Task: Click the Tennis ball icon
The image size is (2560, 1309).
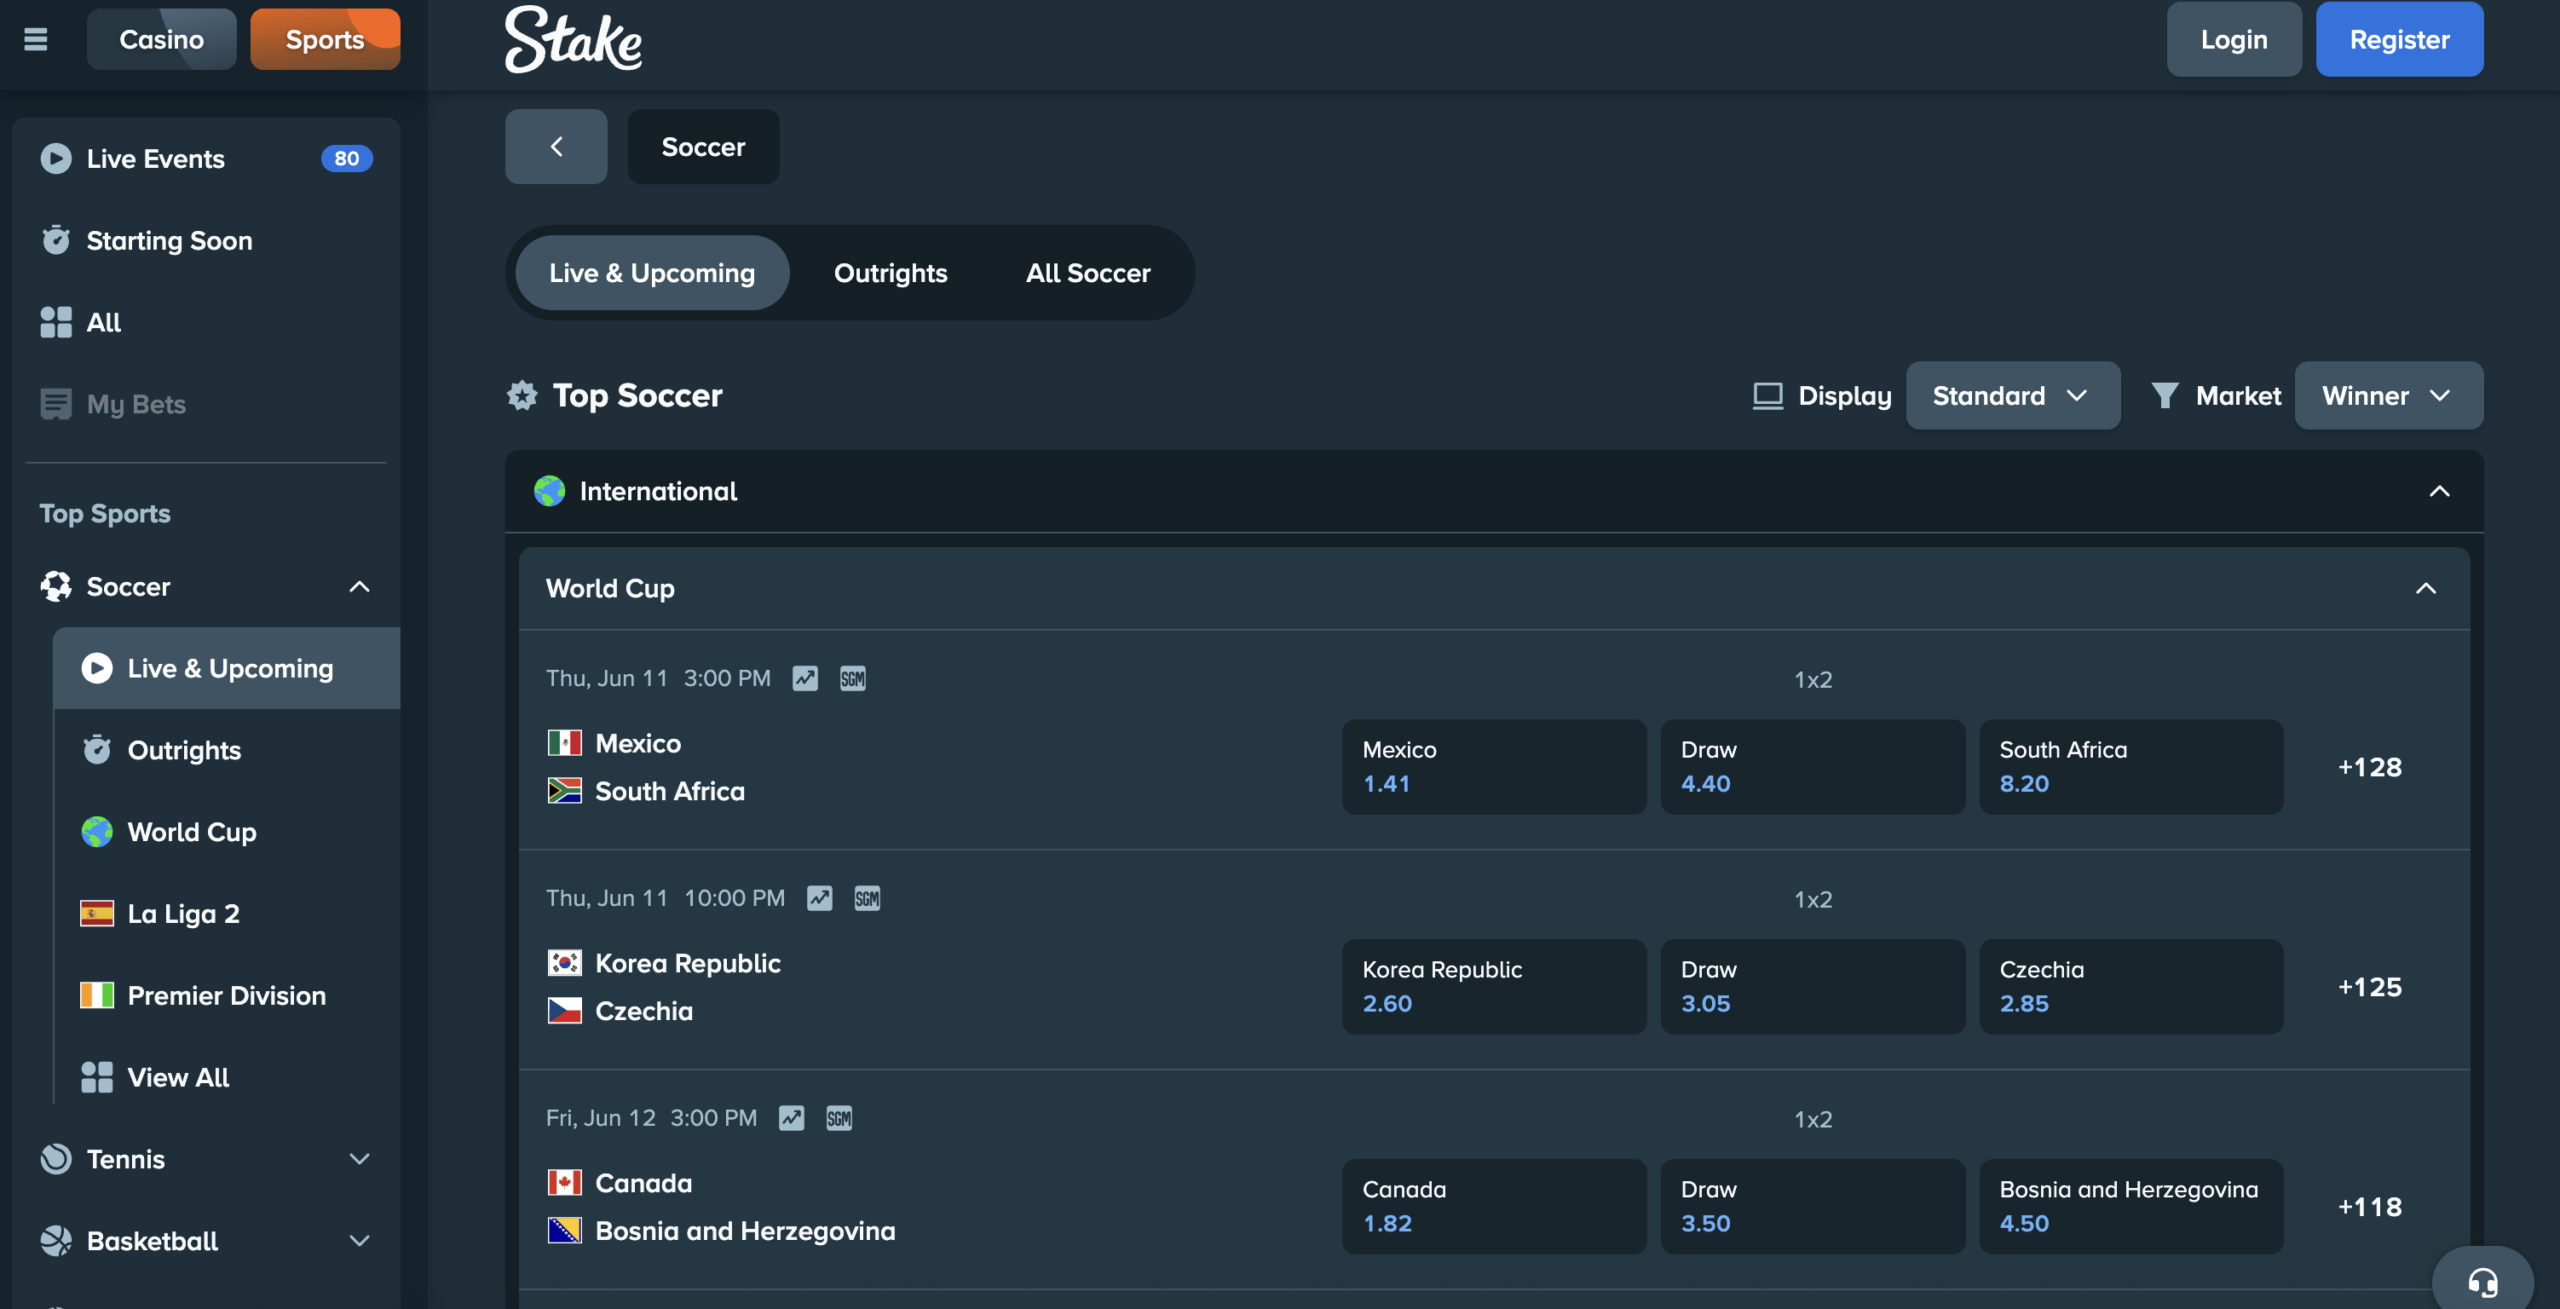Action: (x=56, y=1159)
